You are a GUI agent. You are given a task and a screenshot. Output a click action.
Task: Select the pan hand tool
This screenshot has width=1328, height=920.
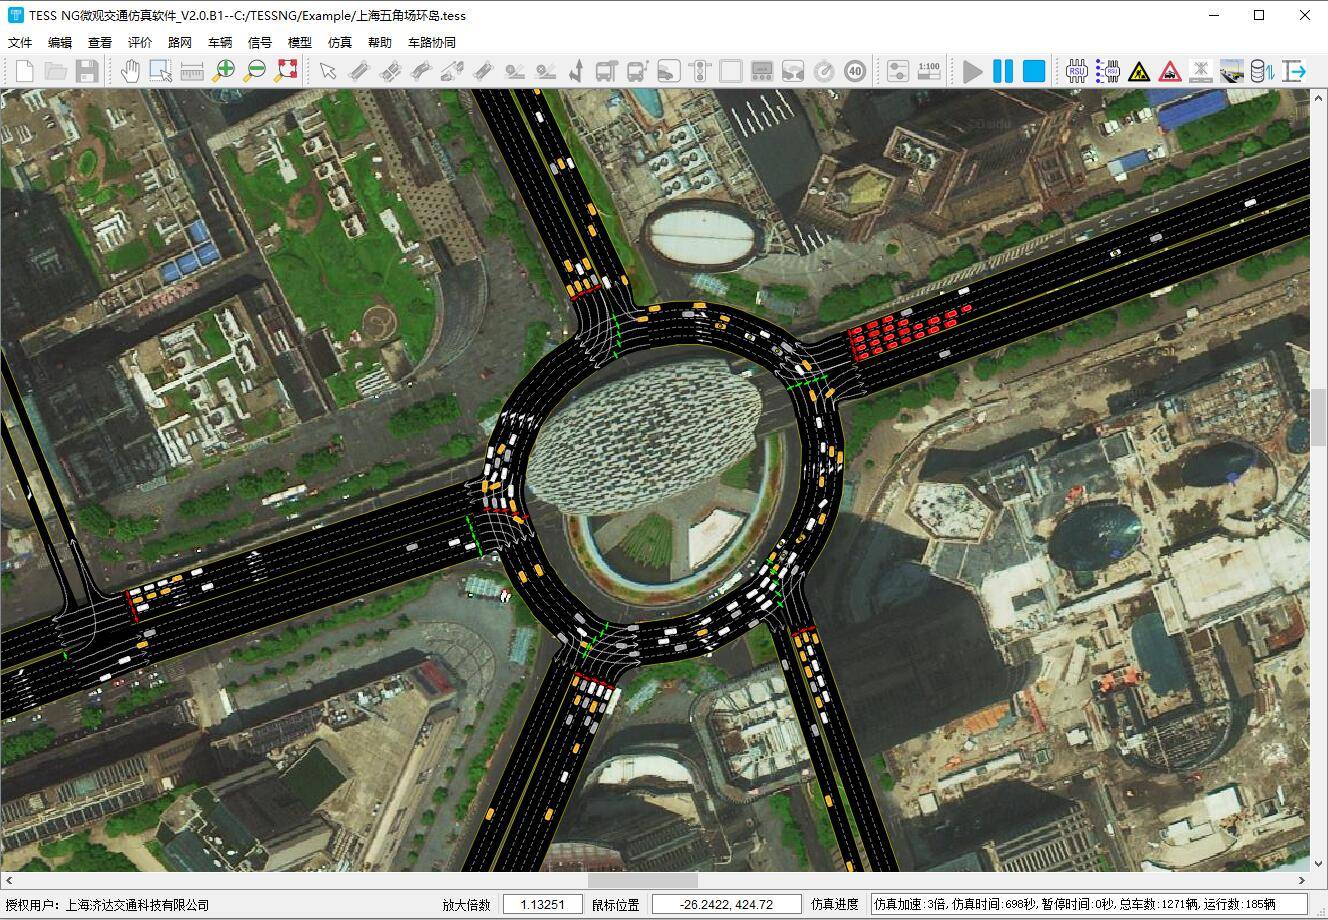[x=130, y=71]
